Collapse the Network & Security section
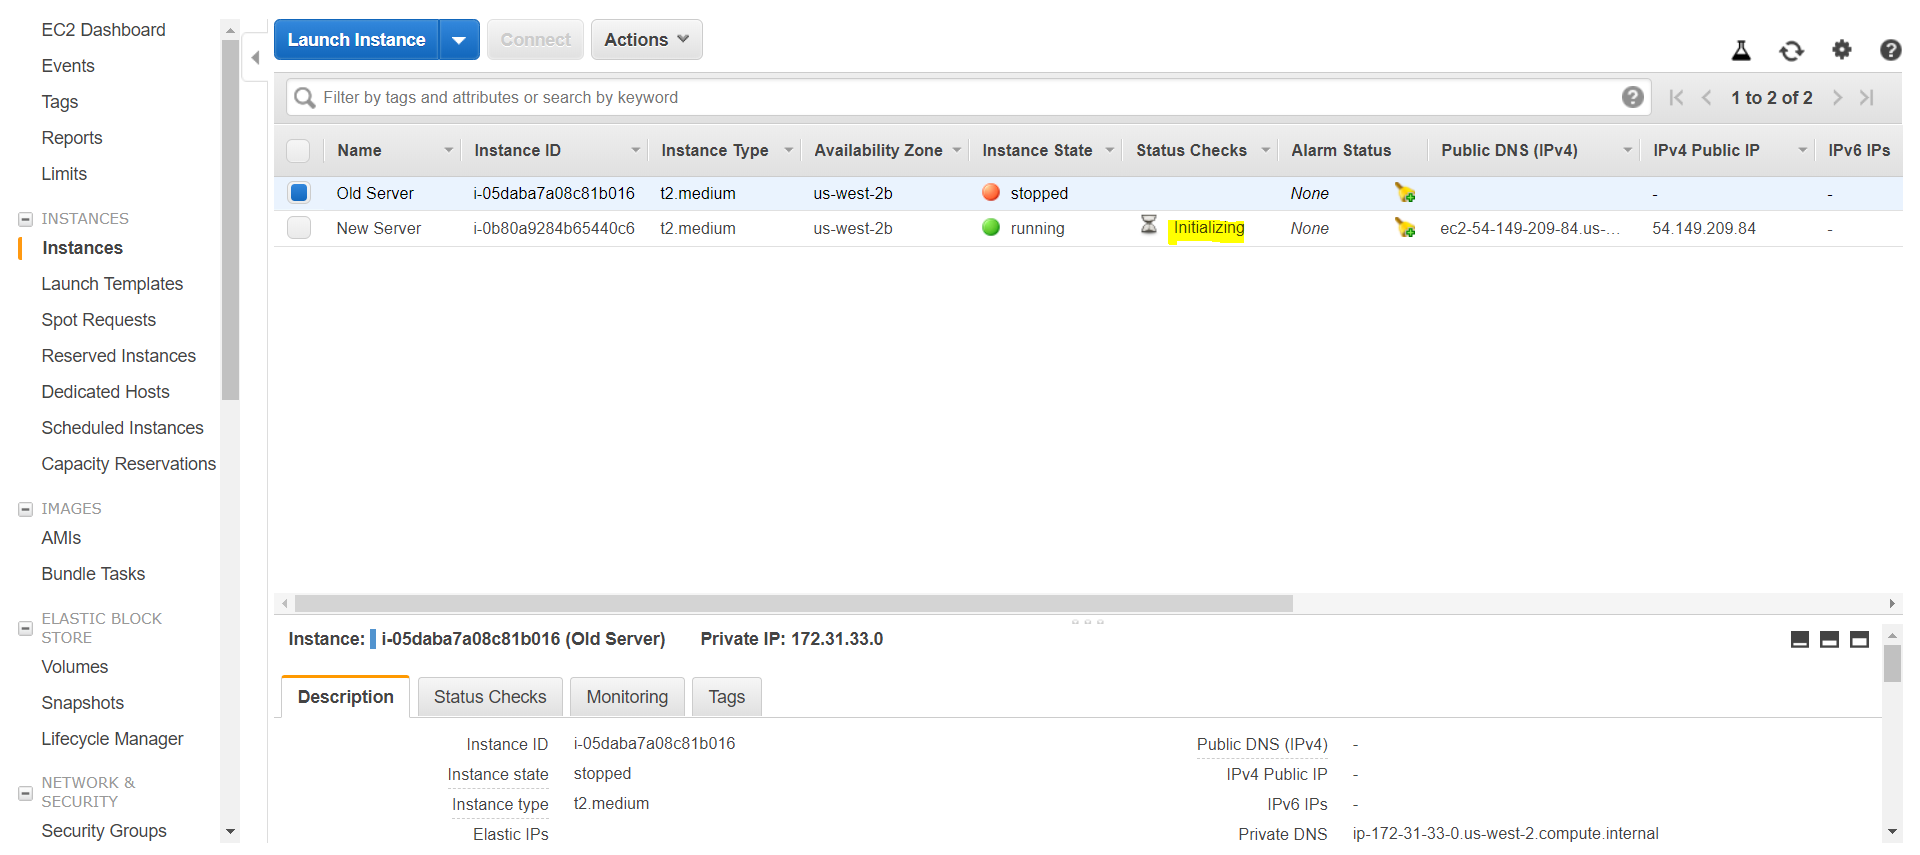The height and width of the screenshot is (855, 1920). pos(25,793)
